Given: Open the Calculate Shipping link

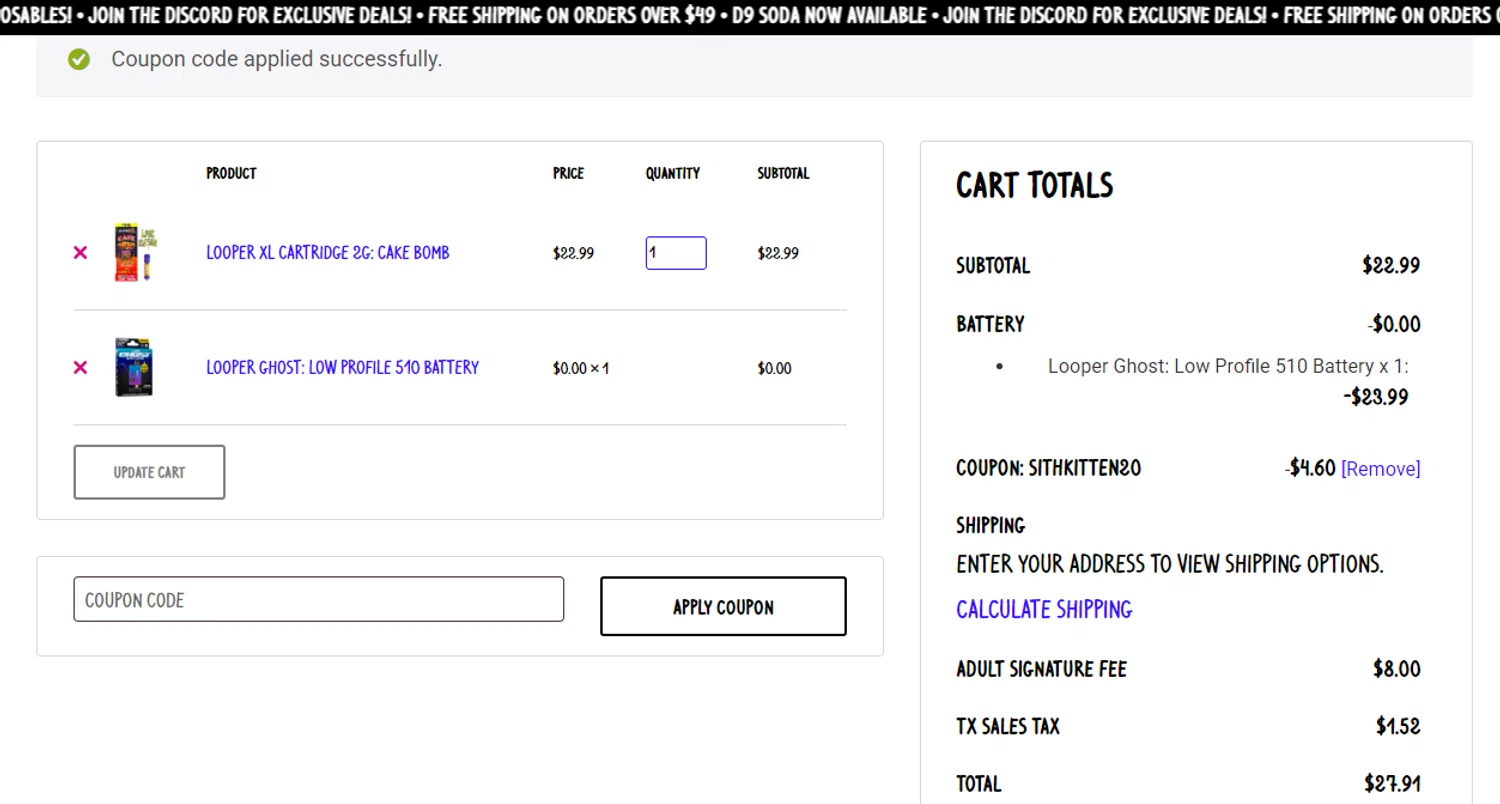Looking at the screenshot, I should (1044, 609).
